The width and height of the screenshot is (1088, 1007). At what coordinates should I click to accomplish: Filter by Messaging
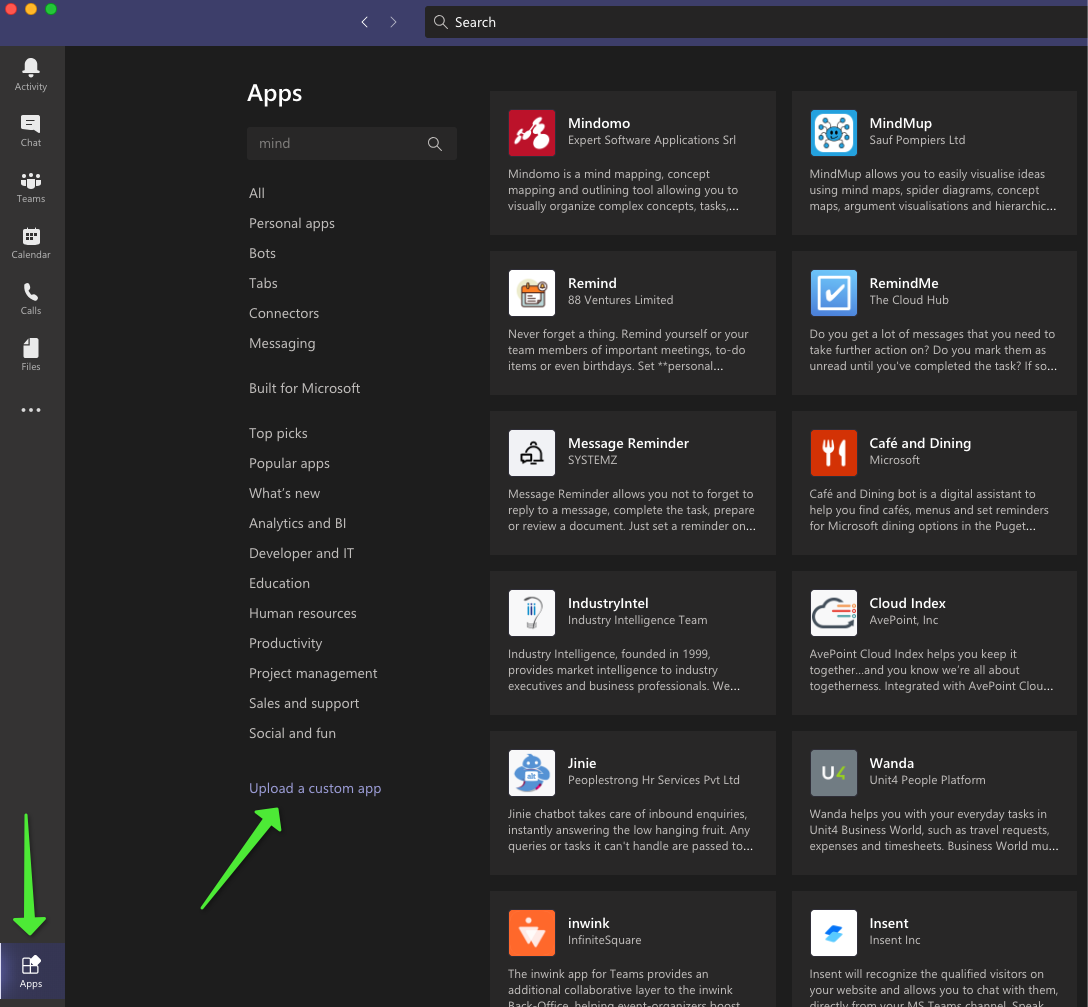pyautogui.click(x=282, y=344)
